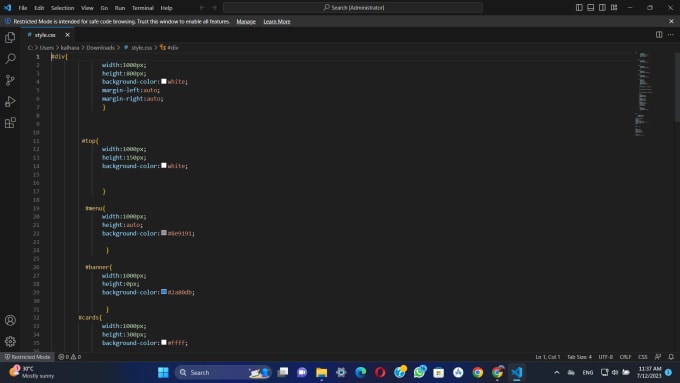Image resolution: width=680 pixels, height=383 pixels.
Task: Open the File menu
Action: 23,8
